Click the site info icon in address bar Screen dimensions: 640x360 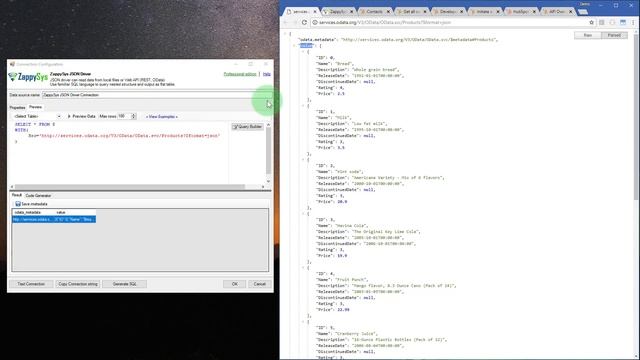tap(315, 22)
